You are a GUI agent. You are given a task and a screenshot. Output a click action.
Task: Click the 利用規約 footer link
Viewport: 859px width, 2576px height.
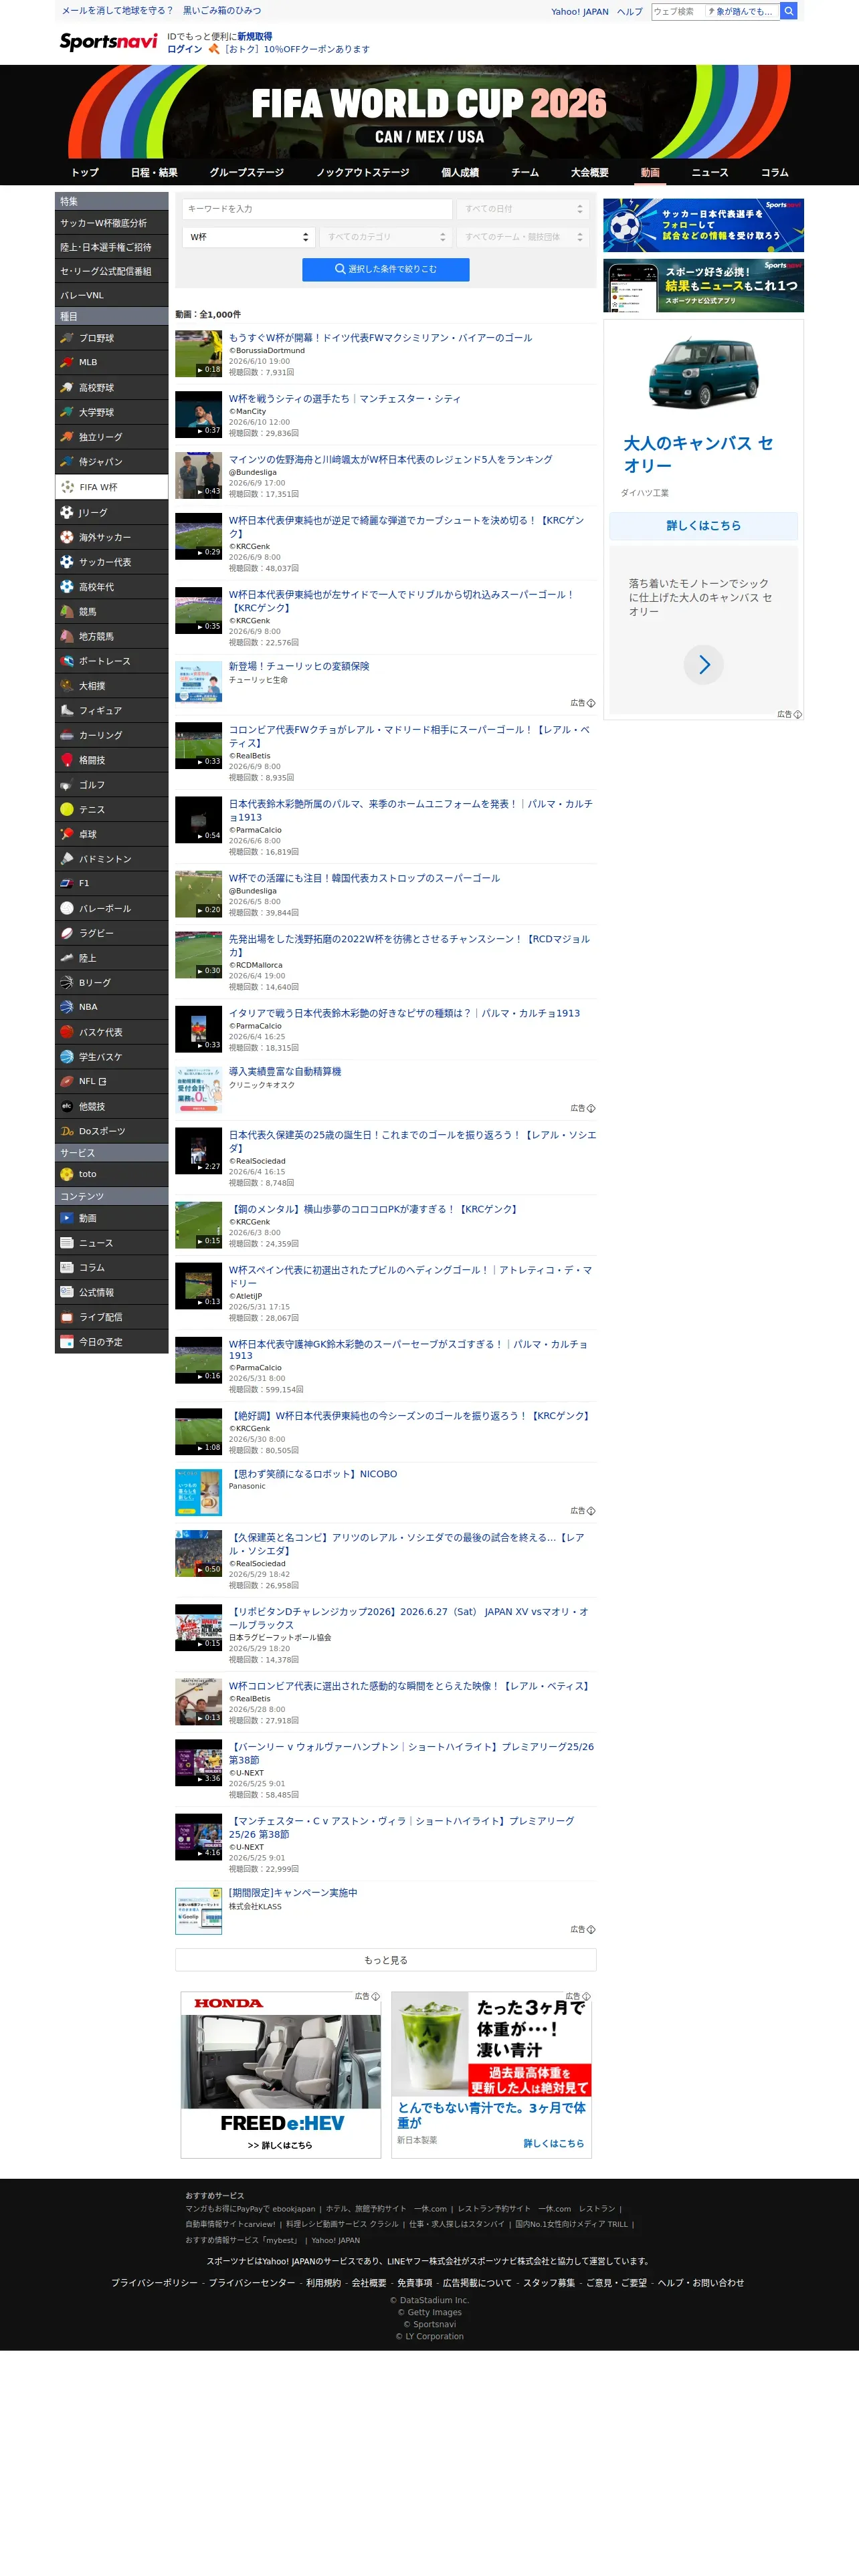[x=323, y=2283]
